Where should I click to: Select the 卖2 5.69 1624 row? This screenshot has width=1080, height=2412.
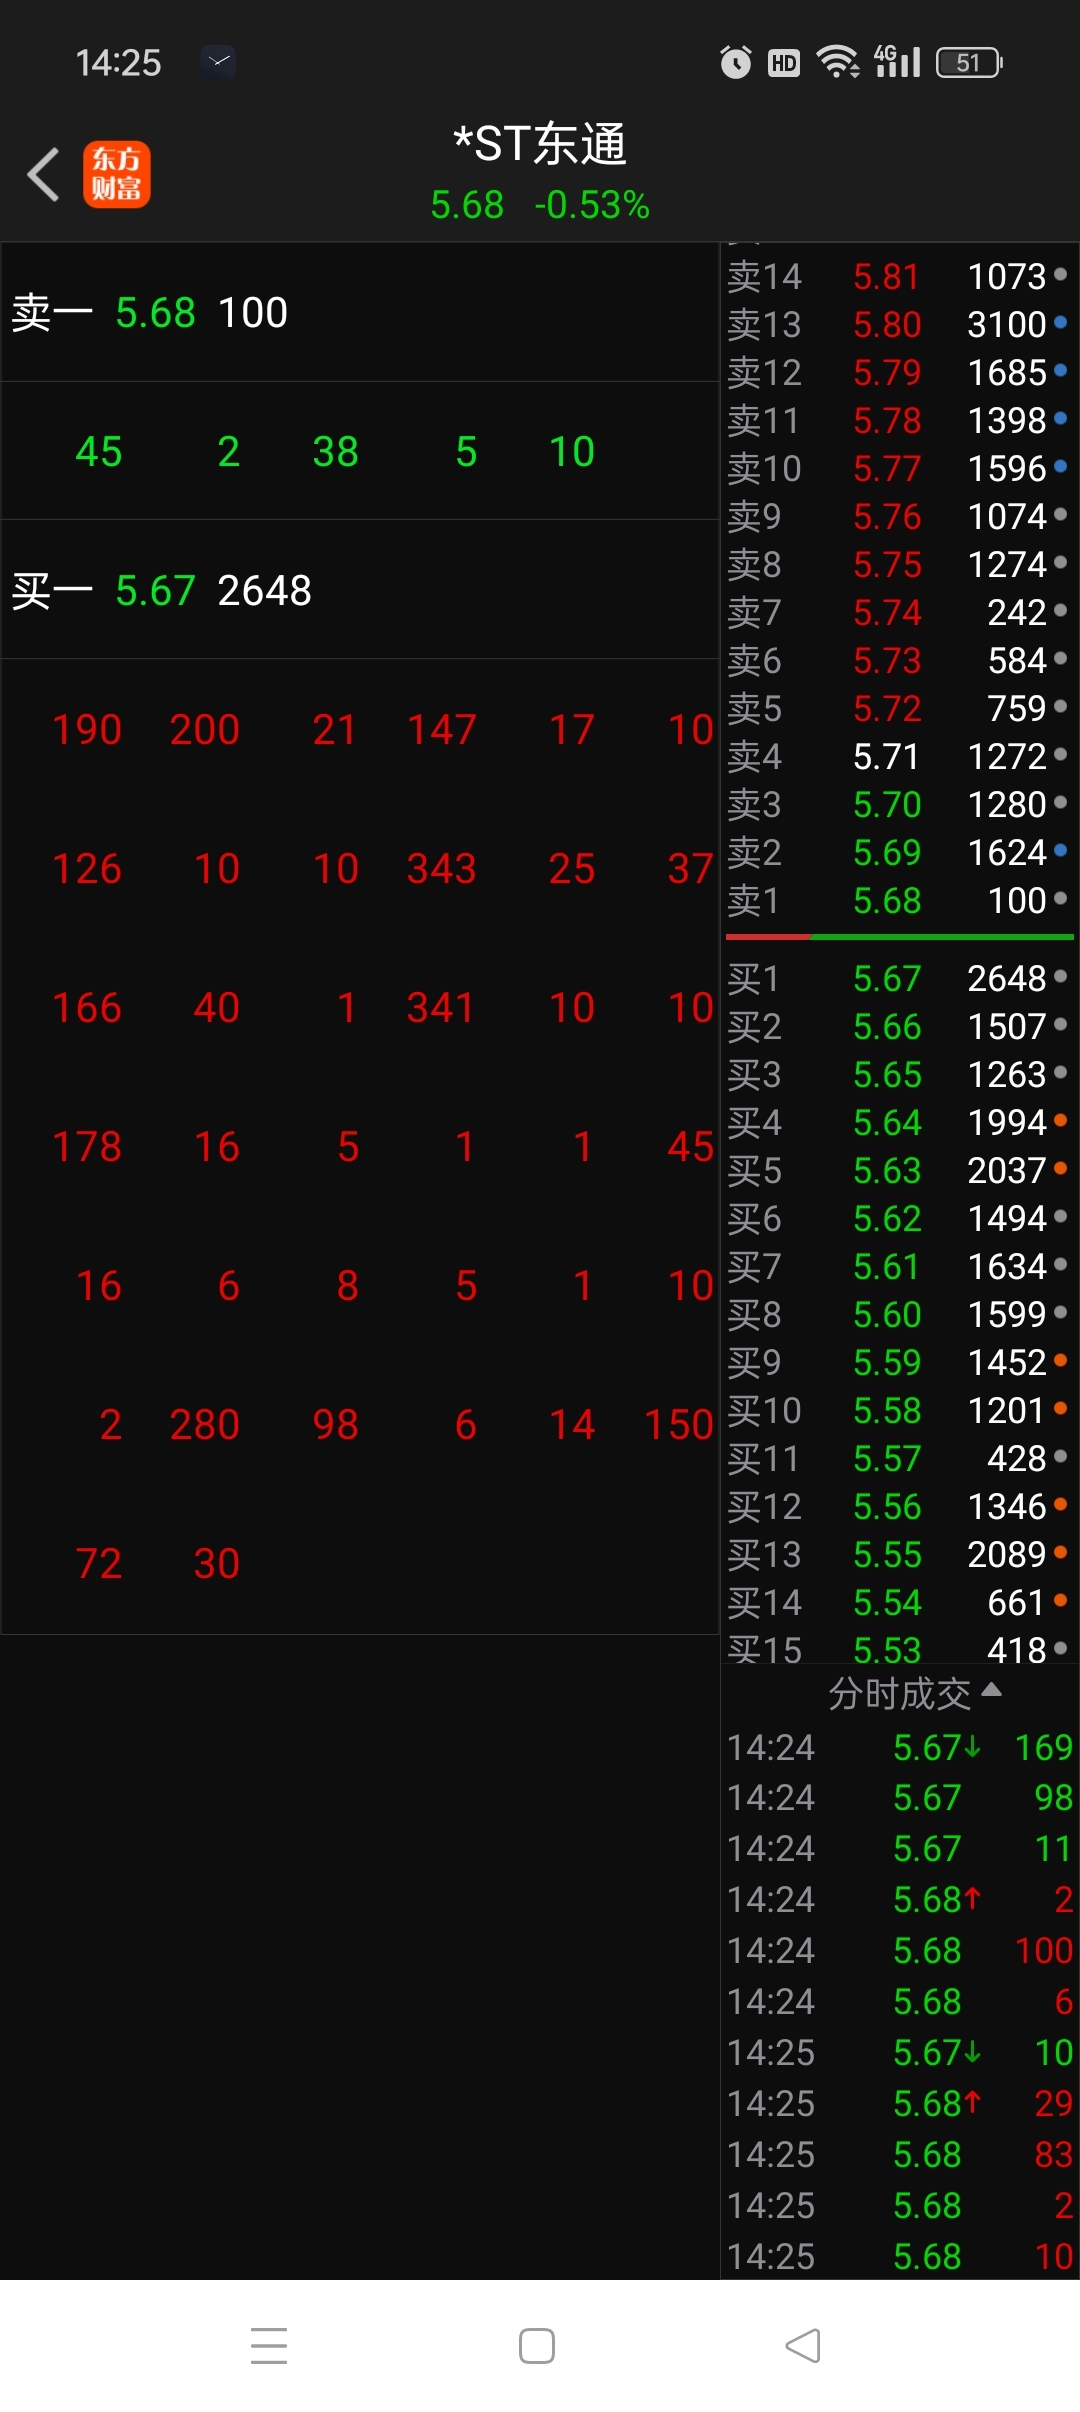point(898,852)
